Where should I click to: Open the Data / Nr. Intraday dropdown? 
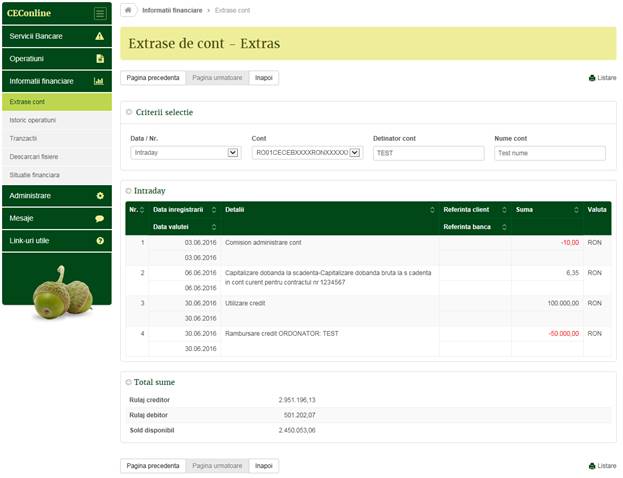tap(233, 153)
